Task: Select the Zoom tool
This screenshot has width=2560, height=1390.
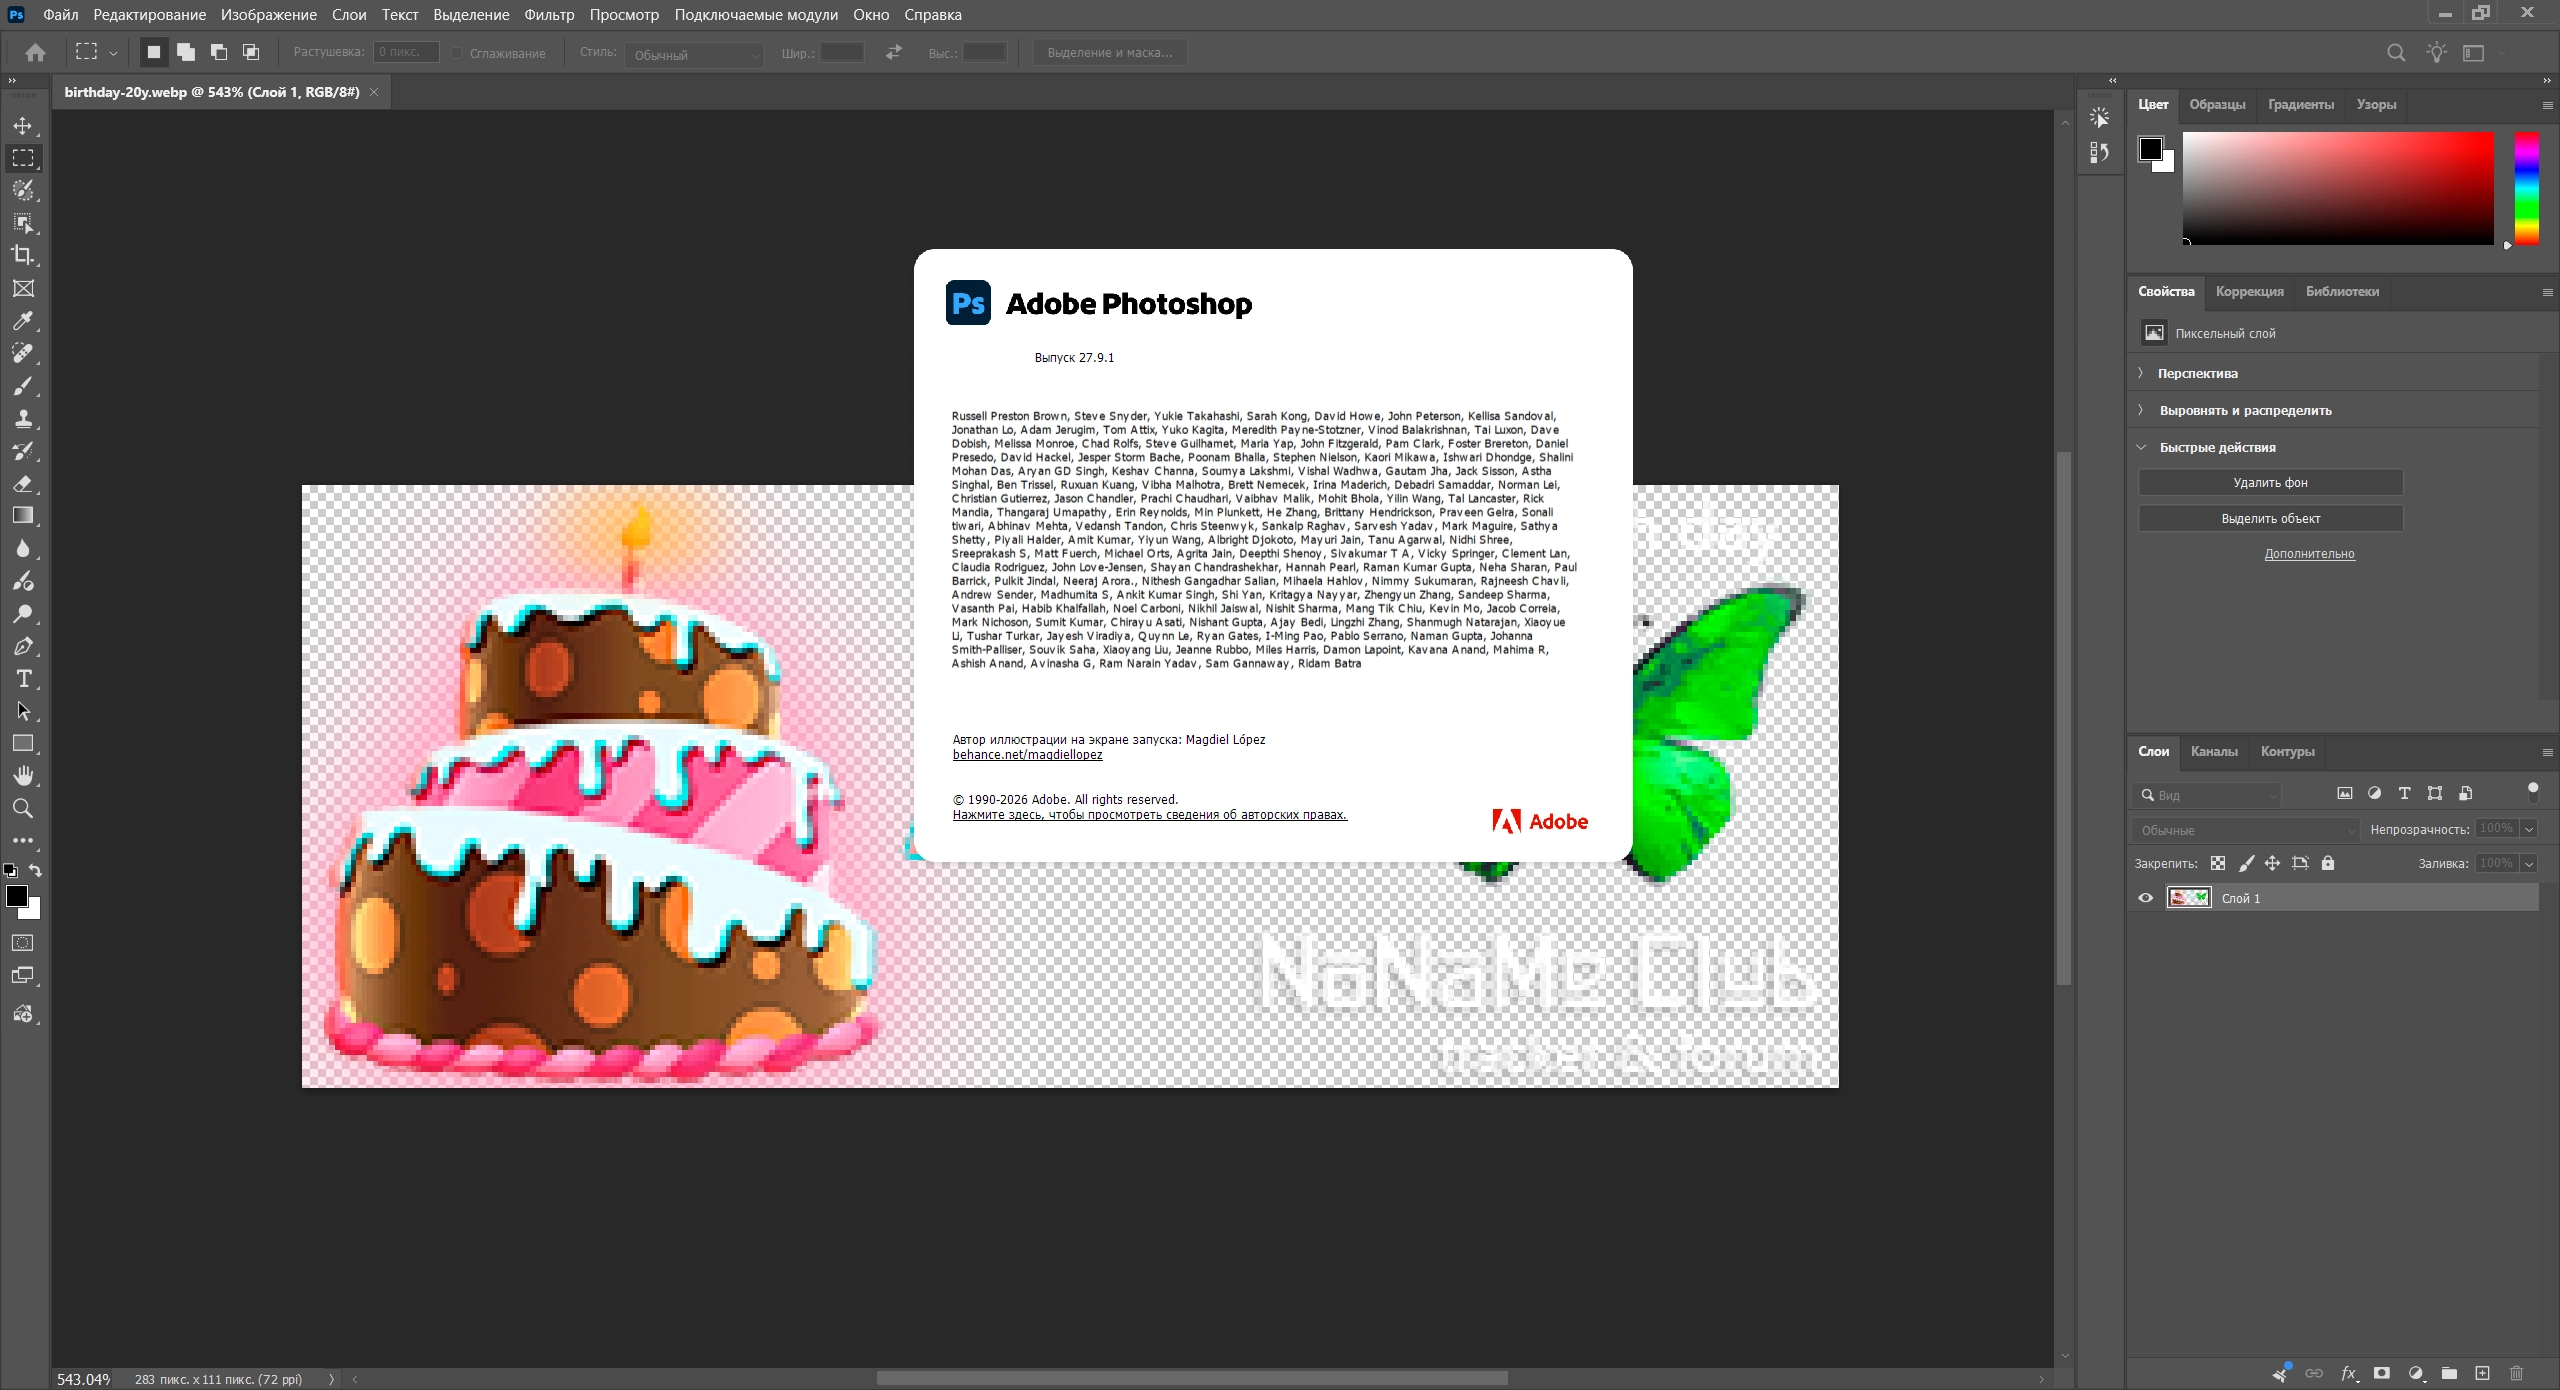Action: [x=23, y=808]
